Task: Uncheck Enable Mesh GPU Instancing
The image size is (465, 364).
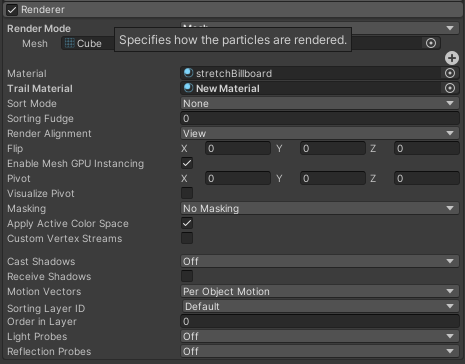Action: tap(187, 163)
